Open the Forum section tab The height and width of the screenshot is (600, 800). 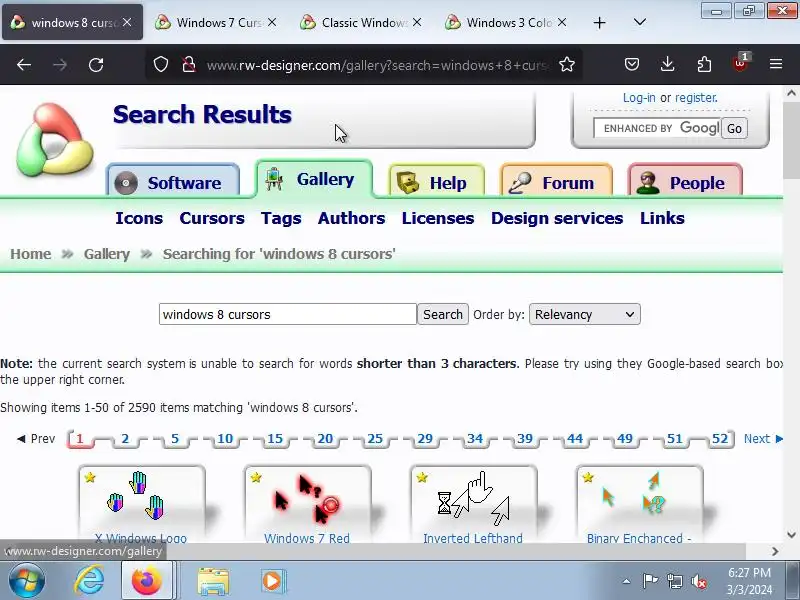(x=556, y=182)
